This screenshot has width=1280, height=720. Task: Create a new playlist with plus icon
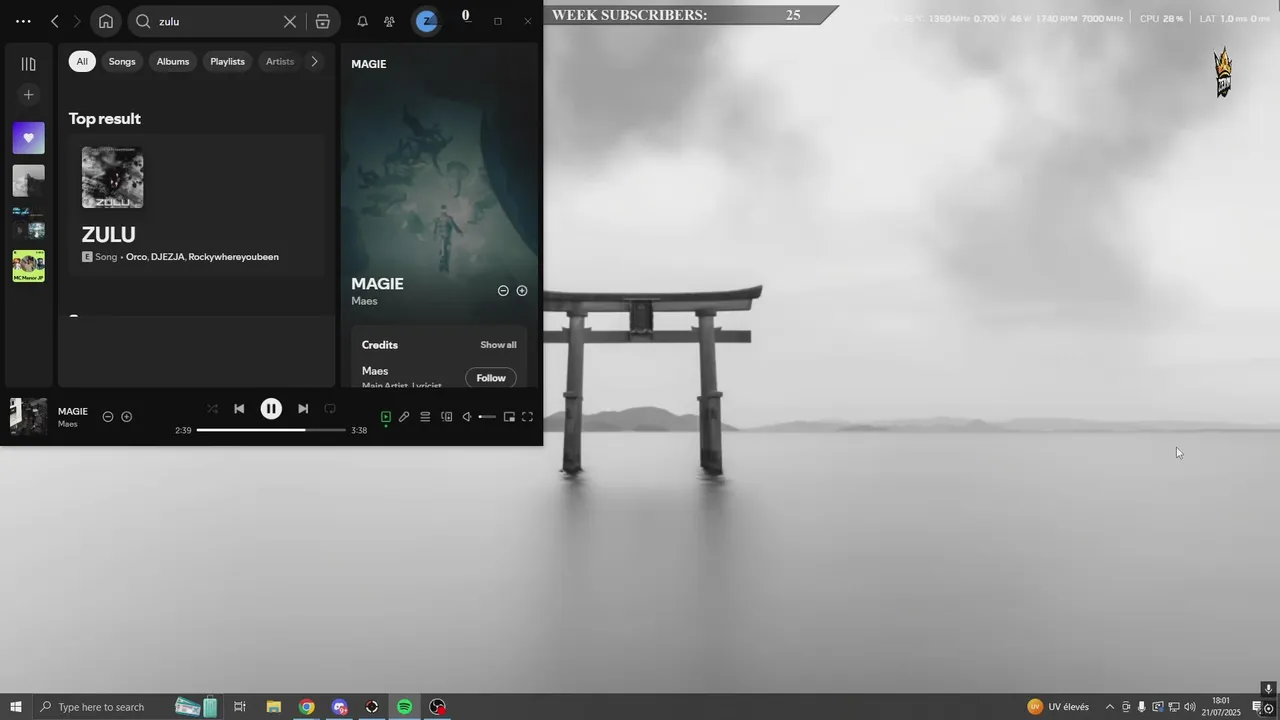[x=28, y=95]
